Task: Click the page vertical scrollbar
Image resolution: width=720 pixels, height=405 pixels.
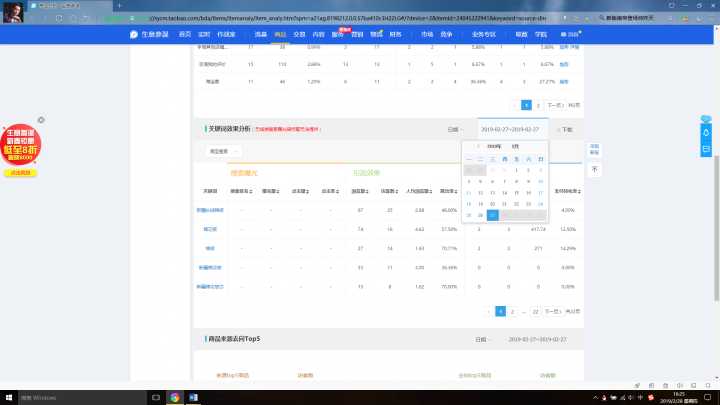Action: 716,228
